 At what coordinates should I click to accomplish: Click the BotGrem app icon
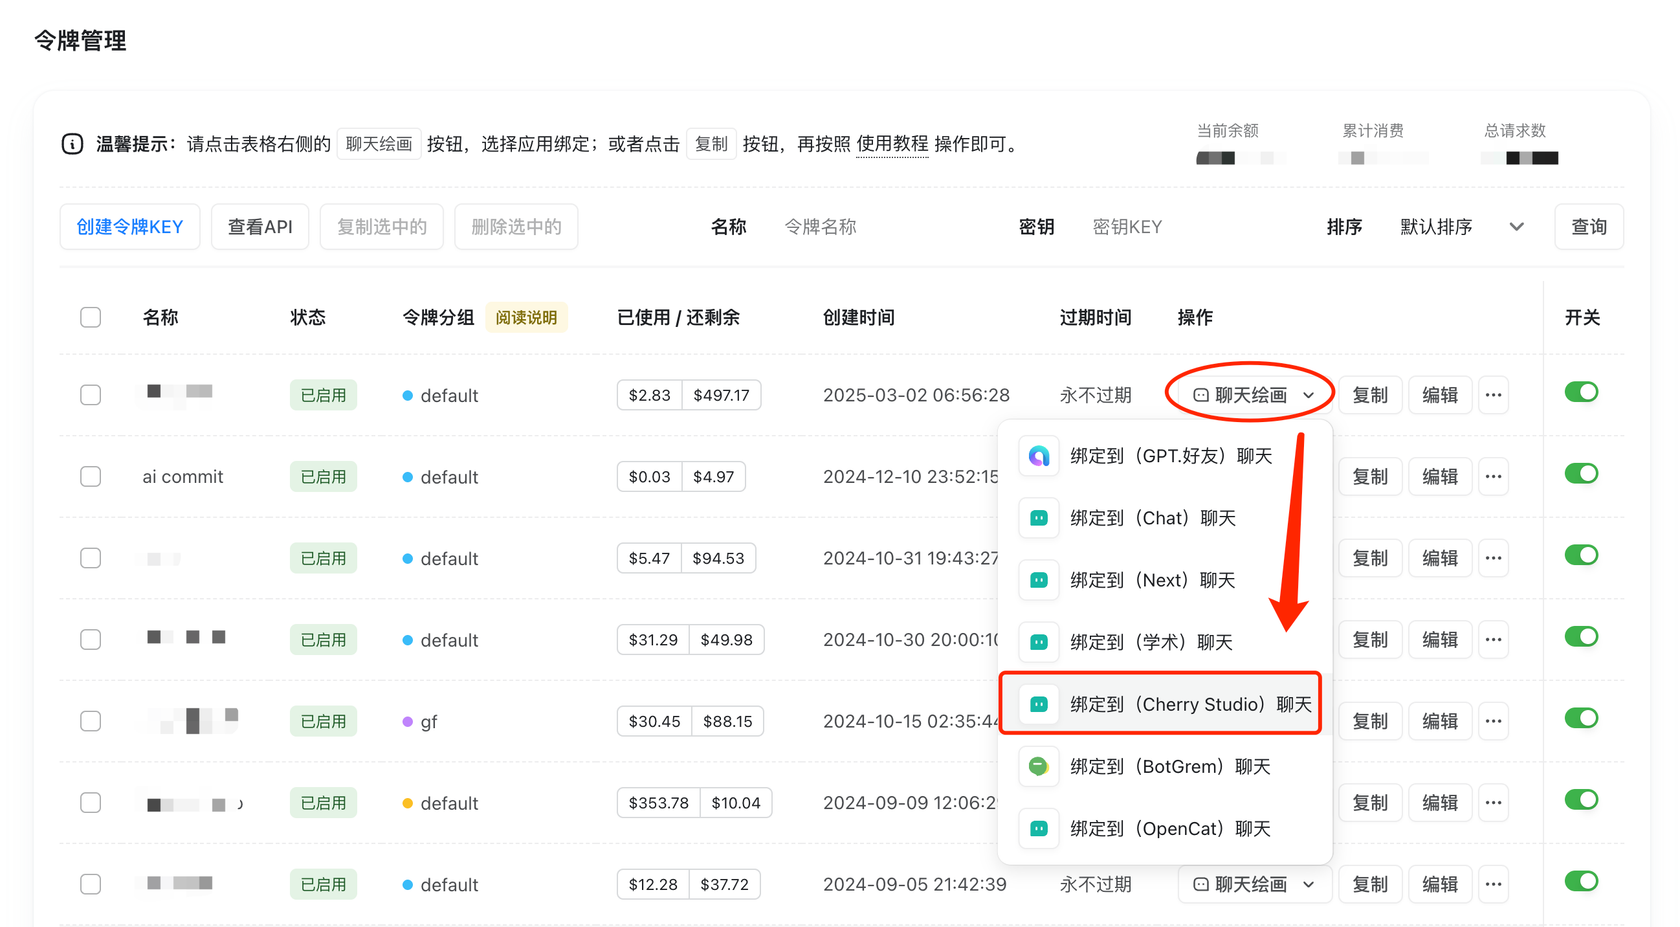tap(1039, 766)
